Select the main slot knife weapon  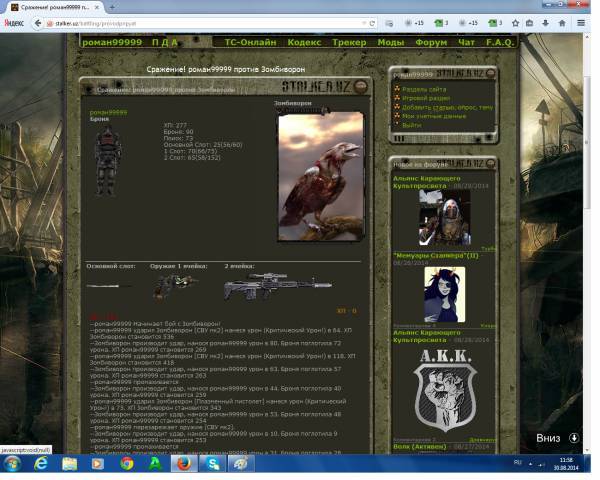pos(110,286)
